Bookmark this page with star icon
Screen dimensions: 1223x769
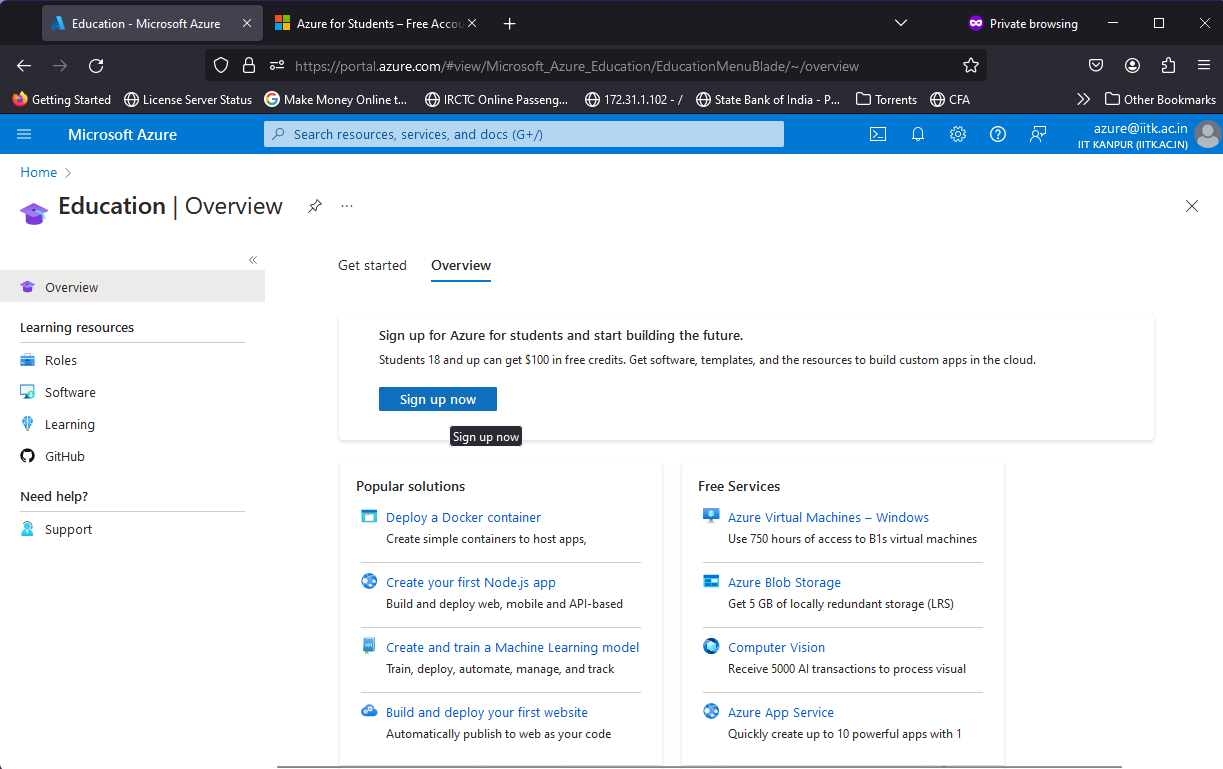[970, 66]
